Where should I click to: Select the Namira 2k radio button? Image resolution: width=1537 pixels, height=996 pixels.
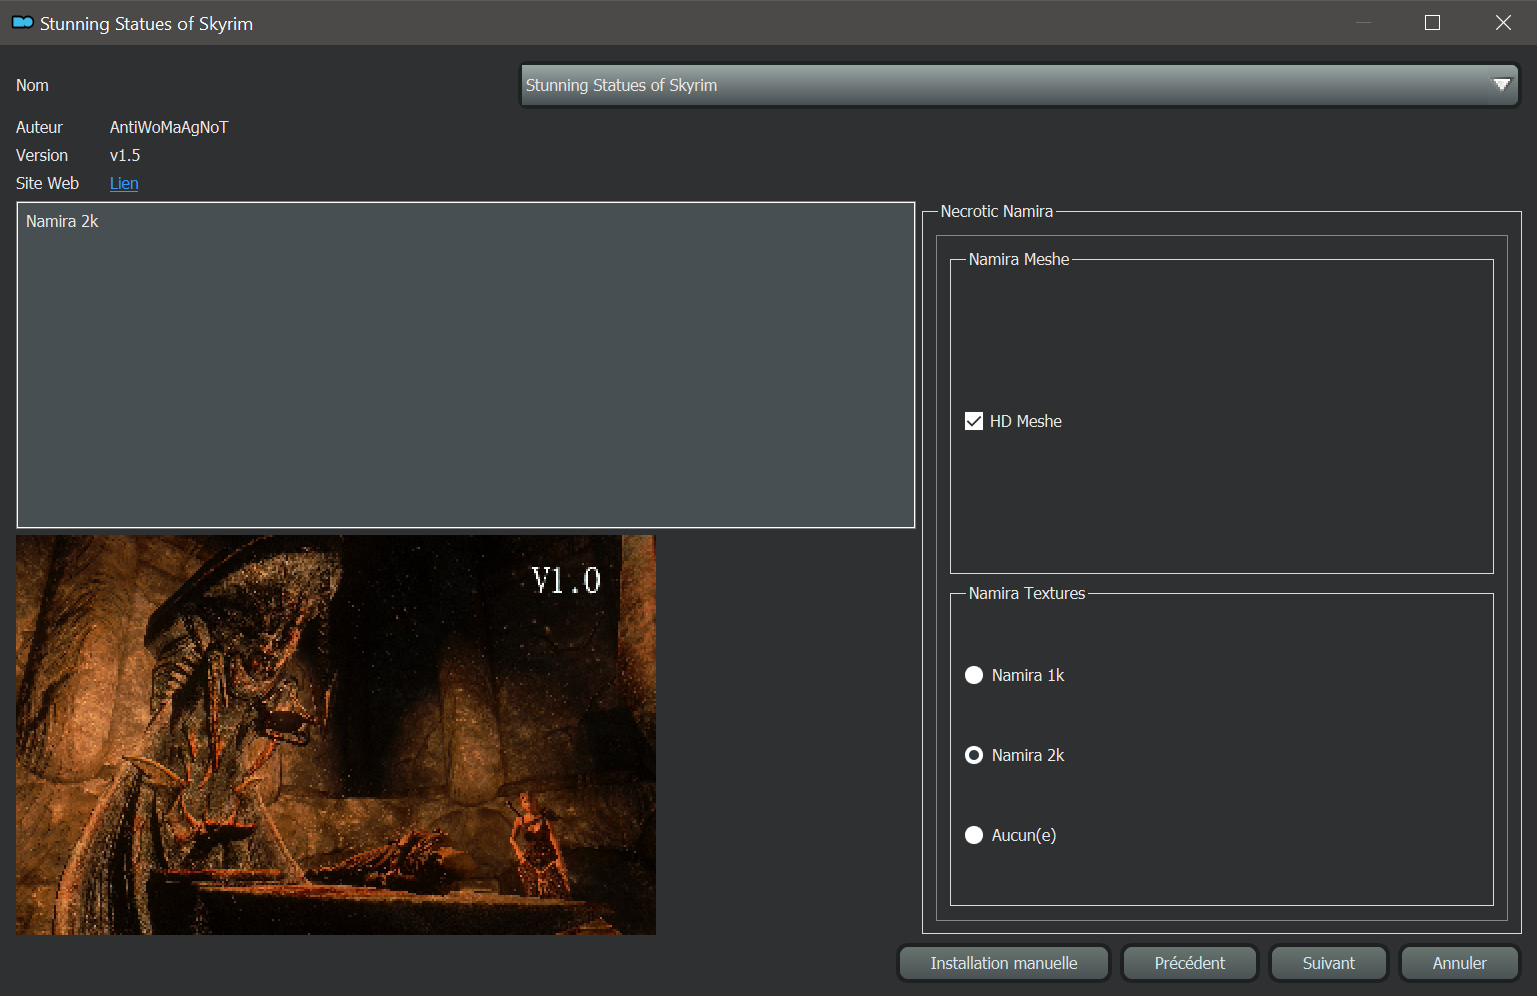click(974, 755)
